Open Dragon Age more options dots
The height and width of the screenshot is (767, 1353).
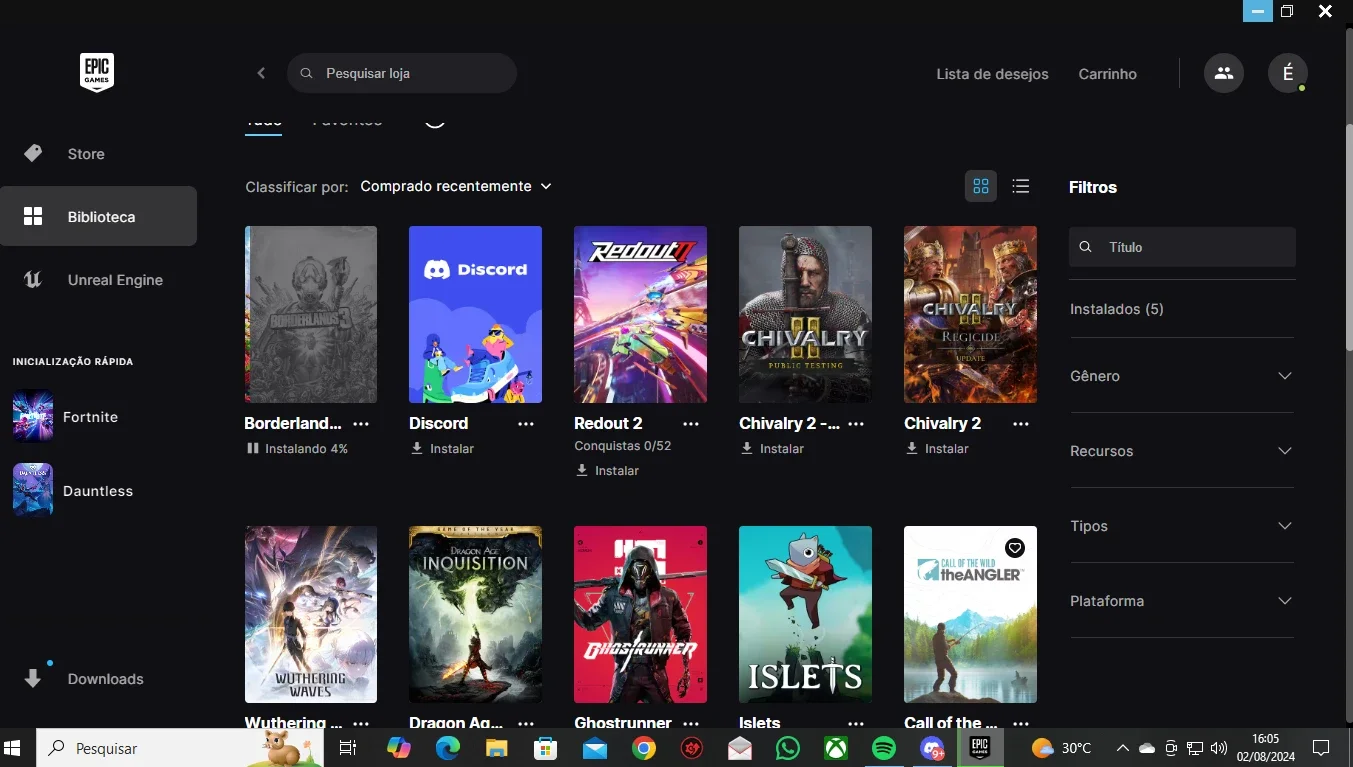pos(526,723)
